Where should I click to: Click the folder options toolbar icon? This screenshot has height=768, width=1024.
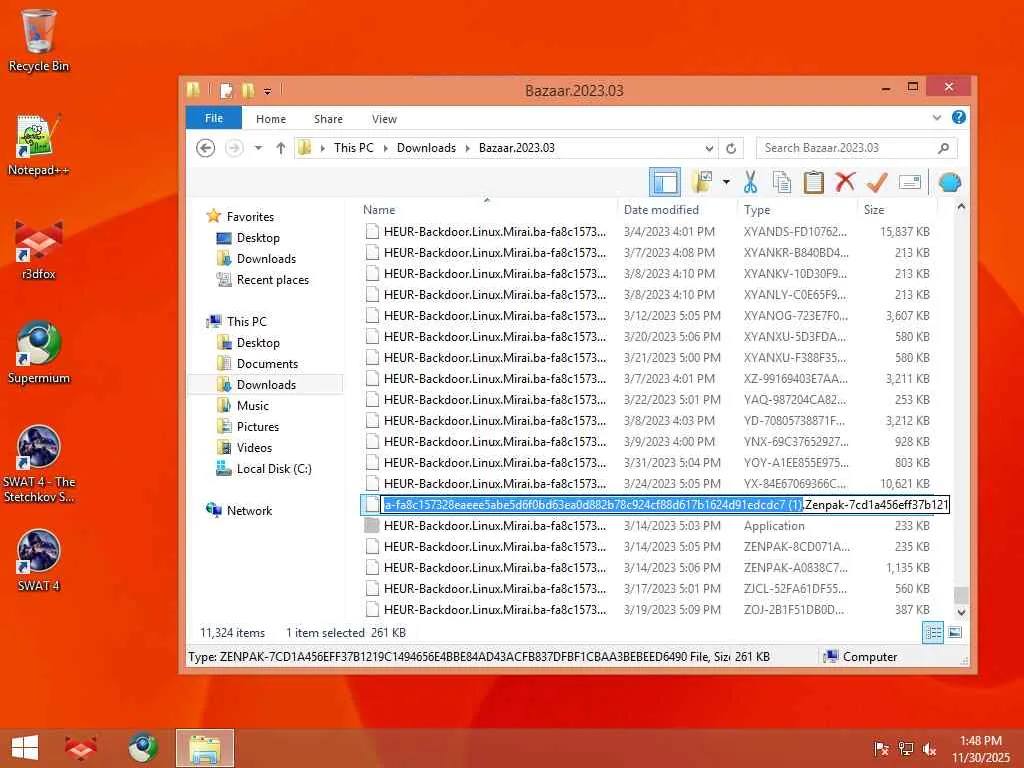(x=703, y=182)
